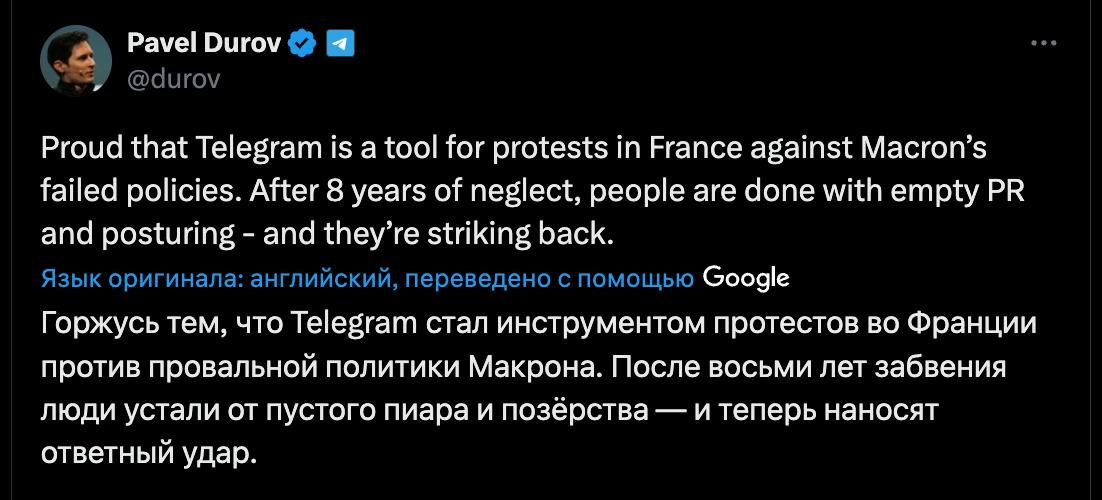The image size is (1102, 500).
Task: Click the Google logo in translation notice
Action: [x=746, y=277]
